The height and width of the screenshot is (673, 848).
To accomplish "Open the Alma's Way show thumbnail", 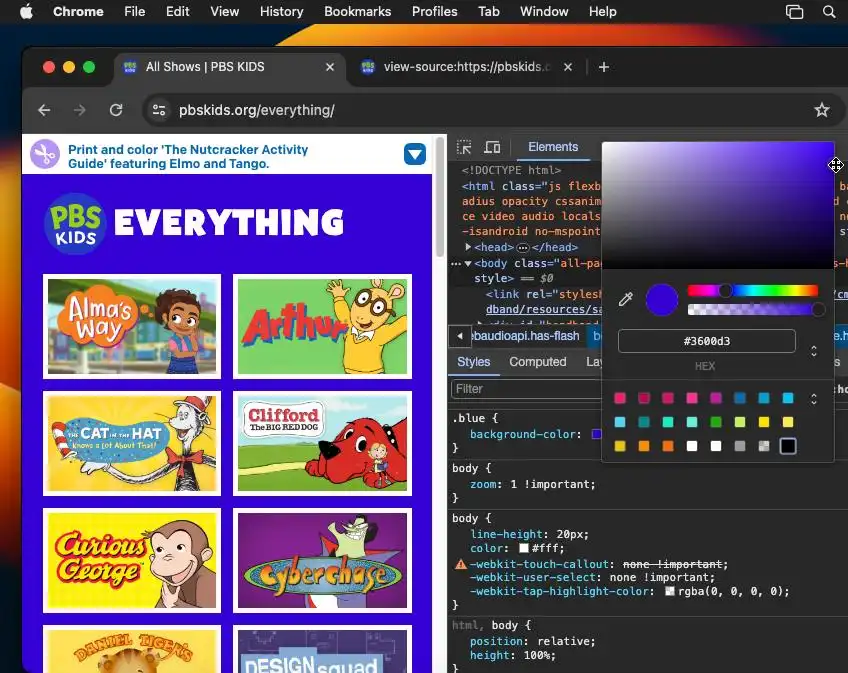I will click(132, 327).
